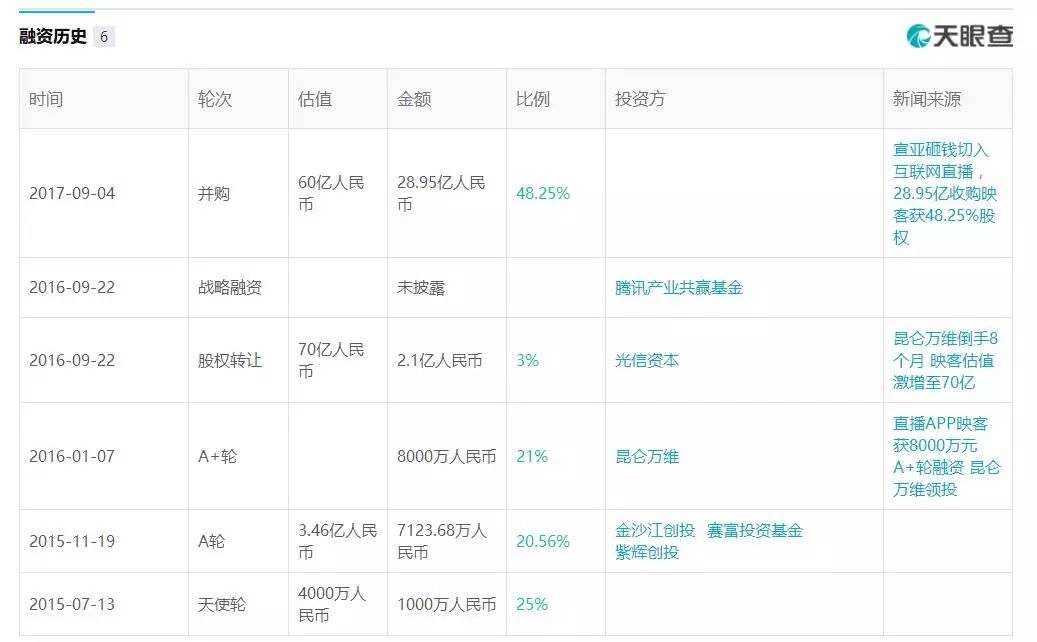Select valuation cell 4000万人民币
This screenshot has width=1037, height=642.
coord(332,604)
